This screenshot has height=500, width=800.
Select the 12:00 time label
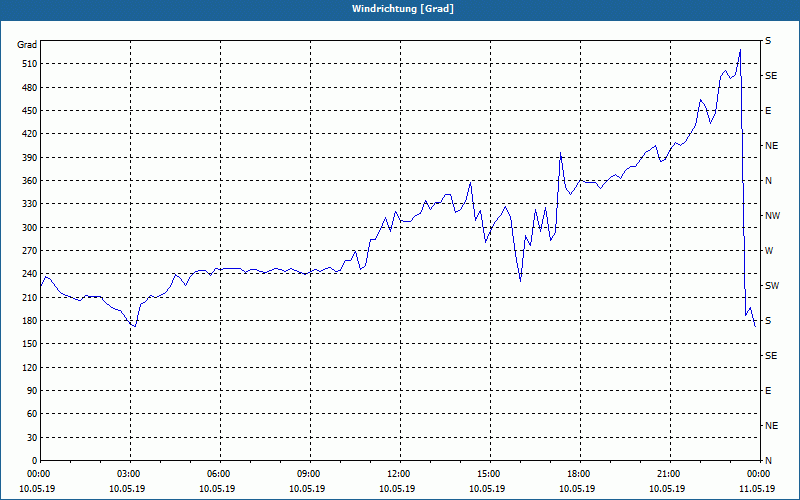point(400,474)
